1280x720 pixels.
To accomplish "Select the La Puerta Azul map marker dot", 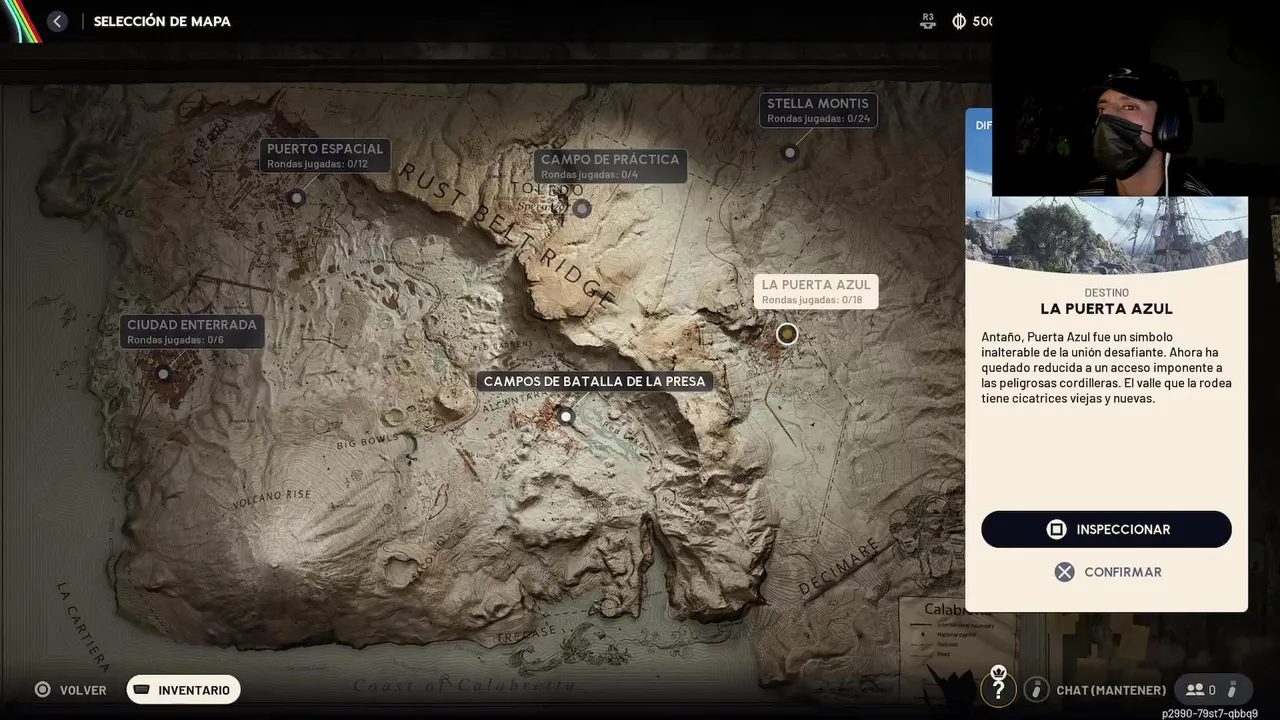I will (787, 334).
